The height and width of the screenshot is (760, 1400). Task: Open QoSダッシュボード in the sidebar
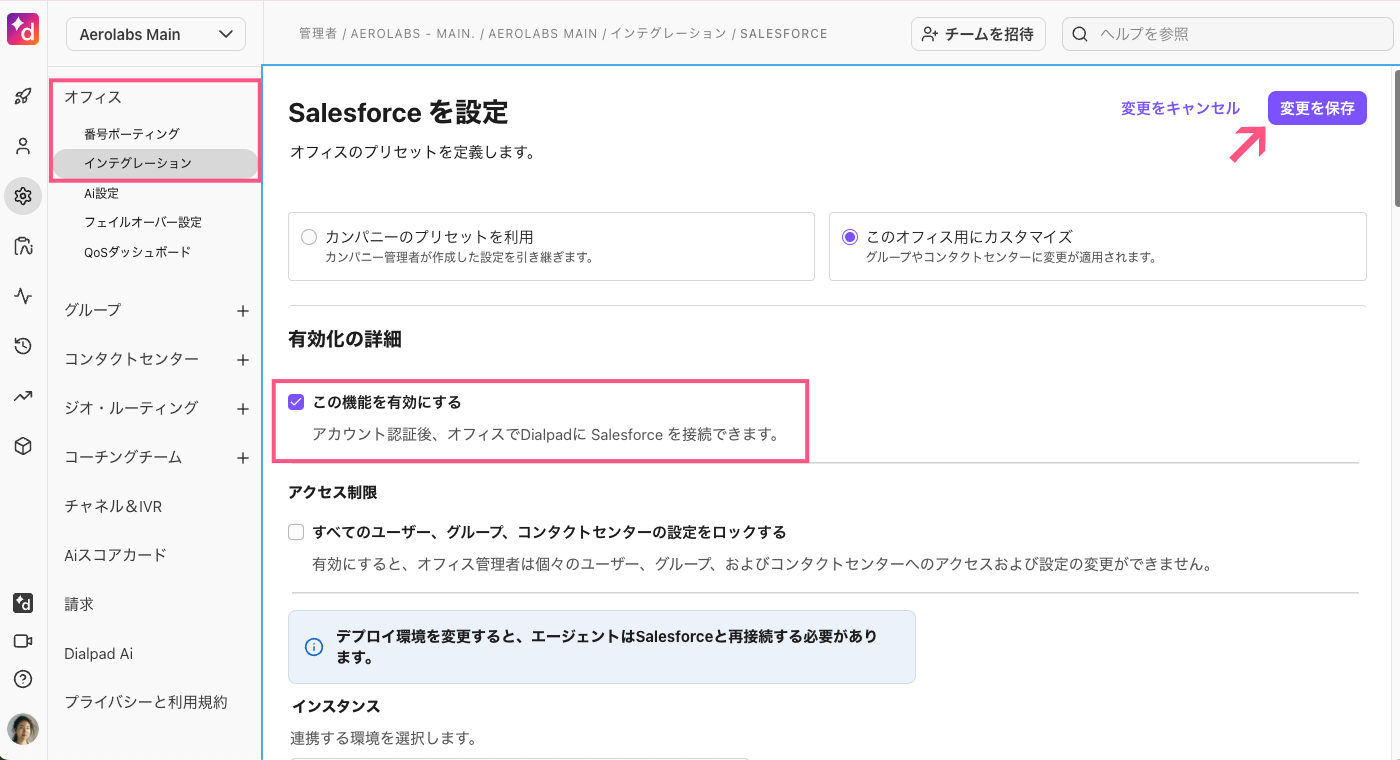click(137, 252)
